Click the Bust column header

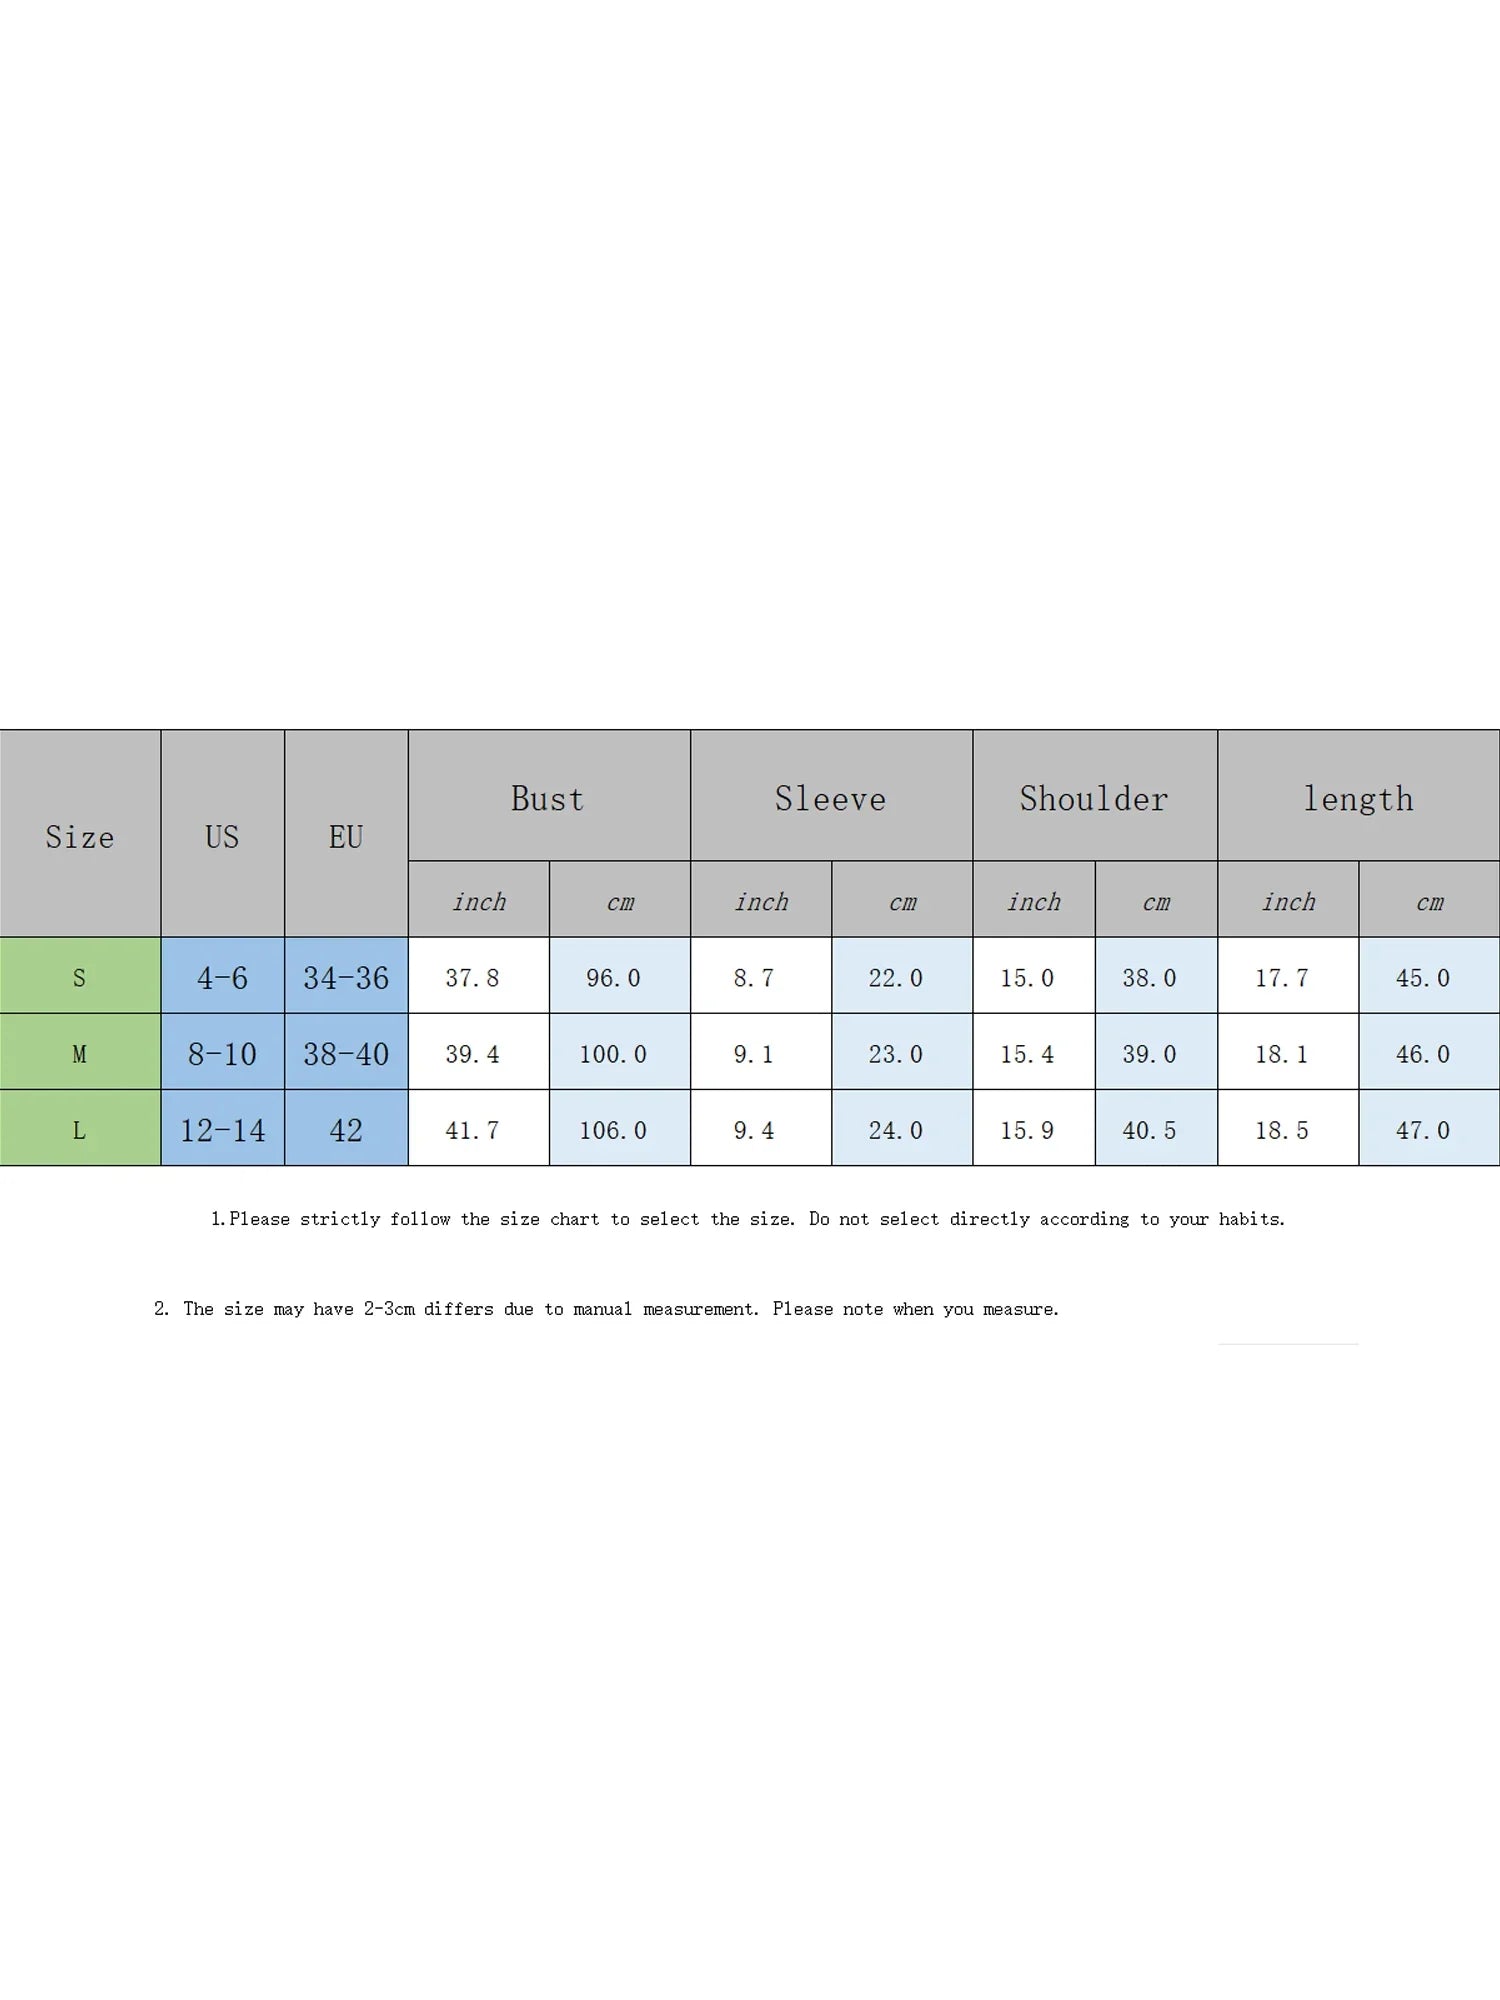tap(549, 796)
